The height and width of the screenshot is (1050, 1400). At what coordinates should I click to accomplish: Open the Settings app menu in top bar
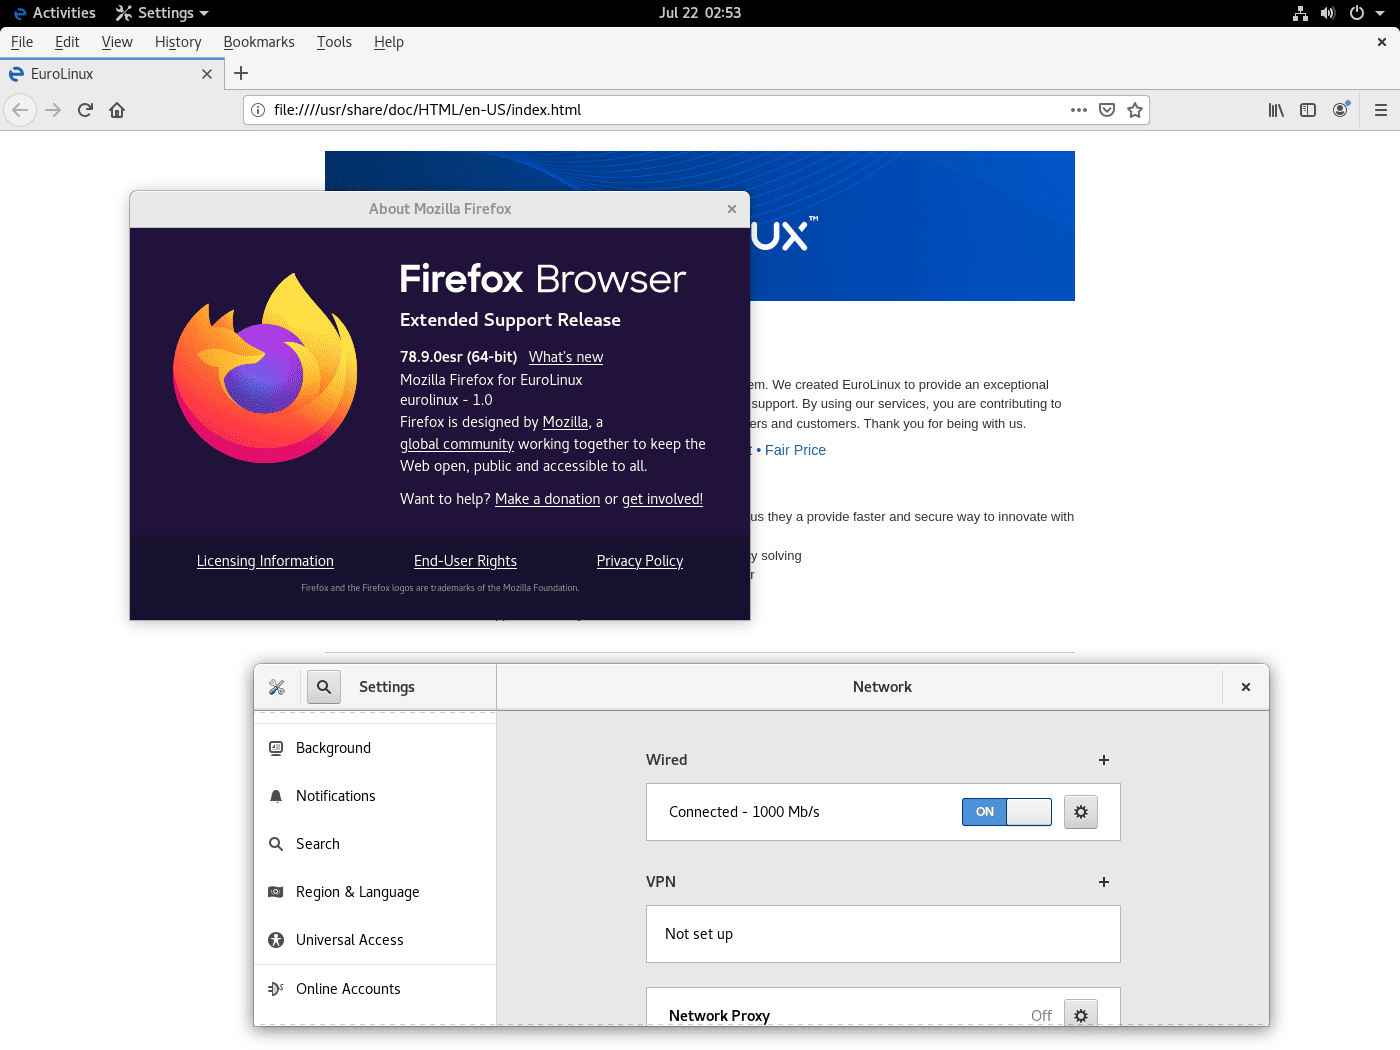(x=162, y=13)
